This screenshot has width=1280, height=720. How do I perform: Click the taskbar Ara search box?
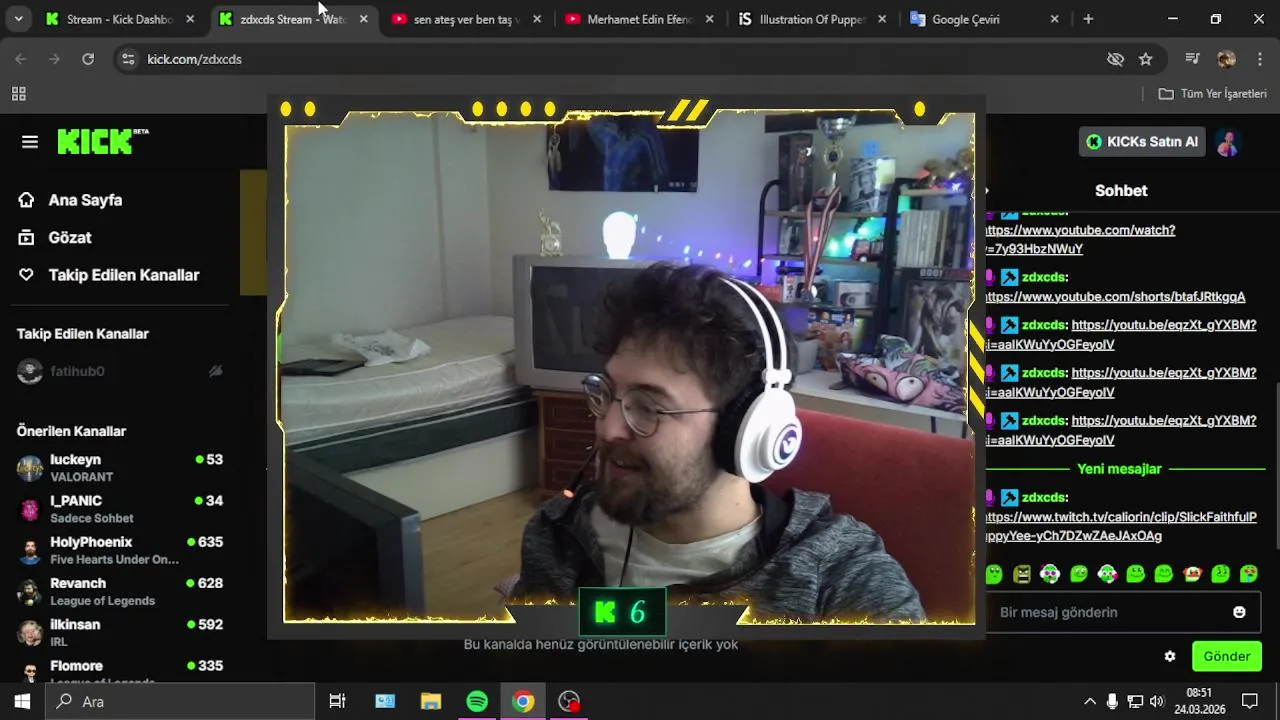coord(180,701)
